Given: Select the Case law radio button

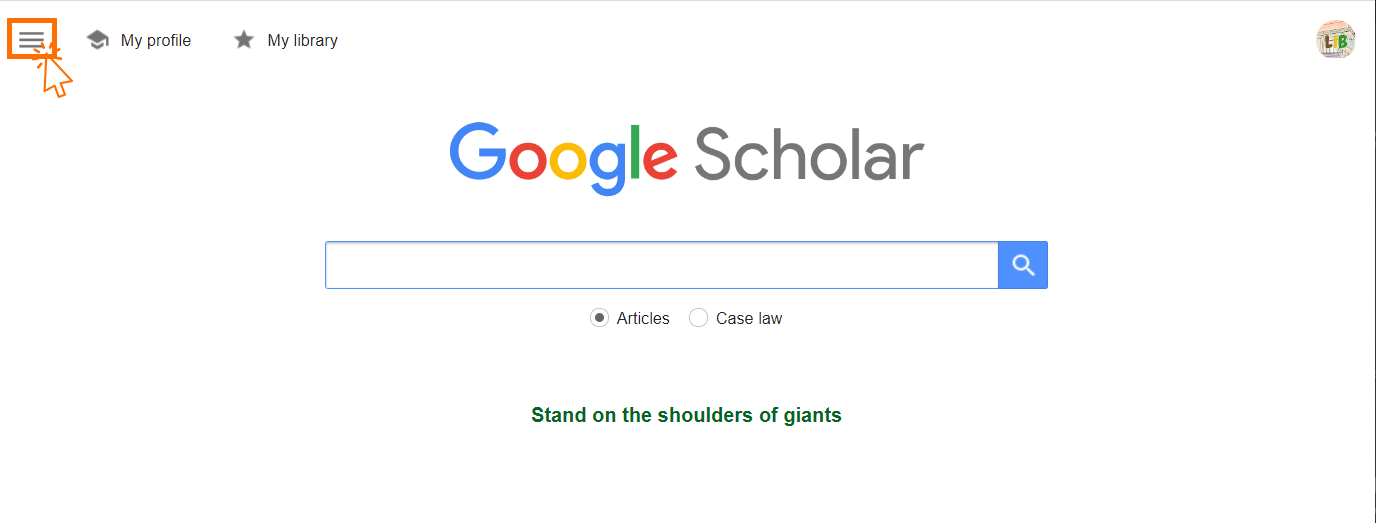Looking at the screenshot, I should [699, 318].
